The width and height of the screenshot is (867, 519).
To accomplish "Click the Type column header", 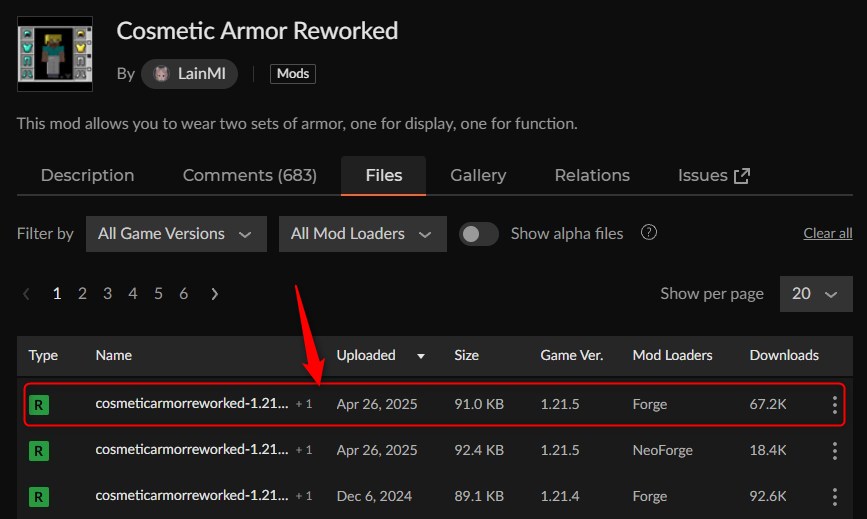I will [43, 355].
